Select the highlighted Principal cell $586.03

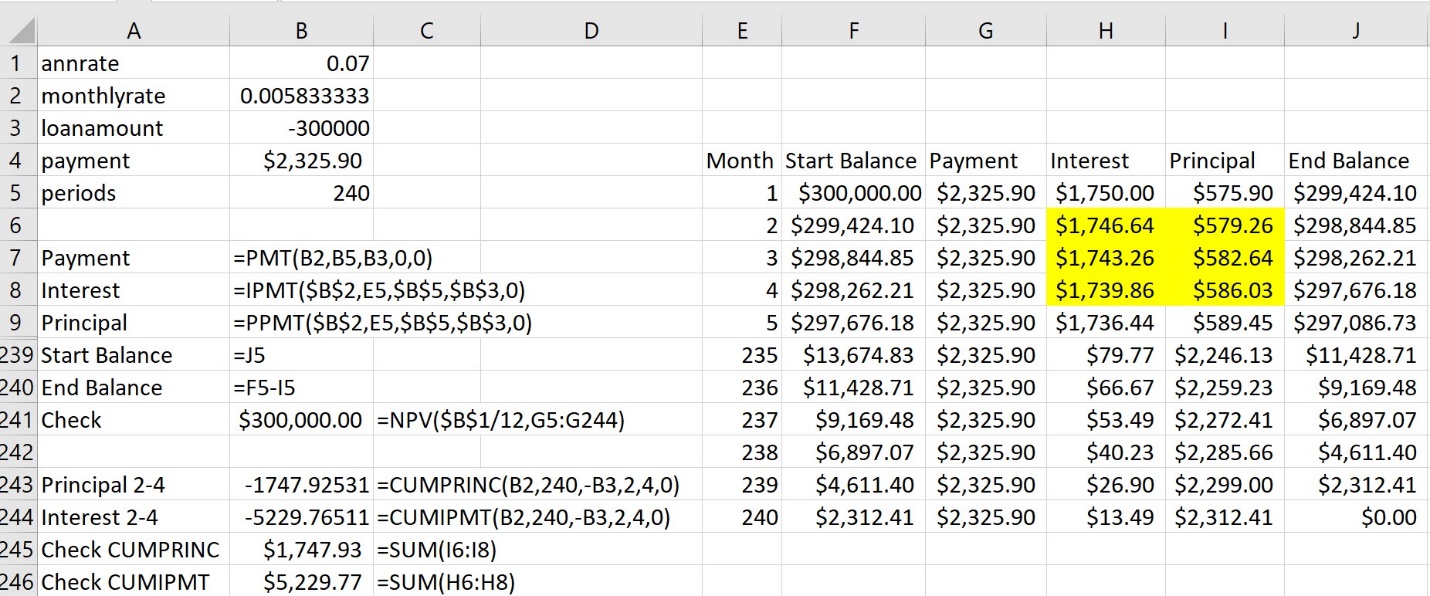pyautogui.click(x=1225, y=290)
